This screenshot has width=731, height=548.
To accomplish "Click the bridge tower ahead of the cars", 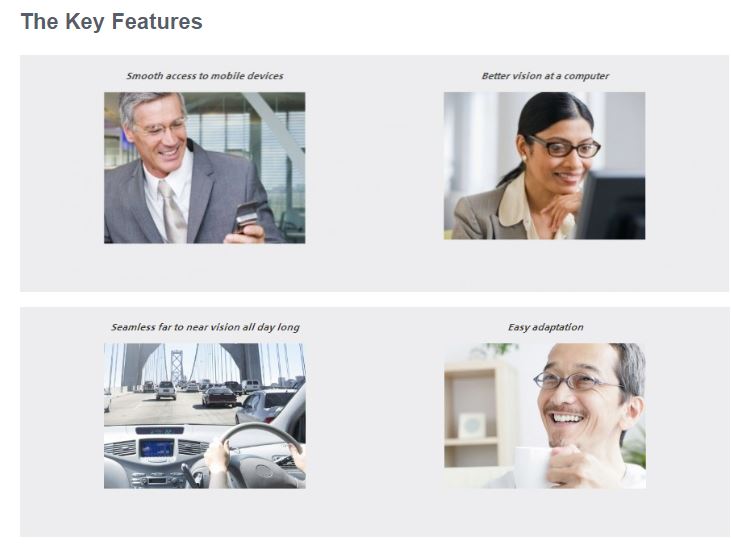I will [x=176, y=367].
